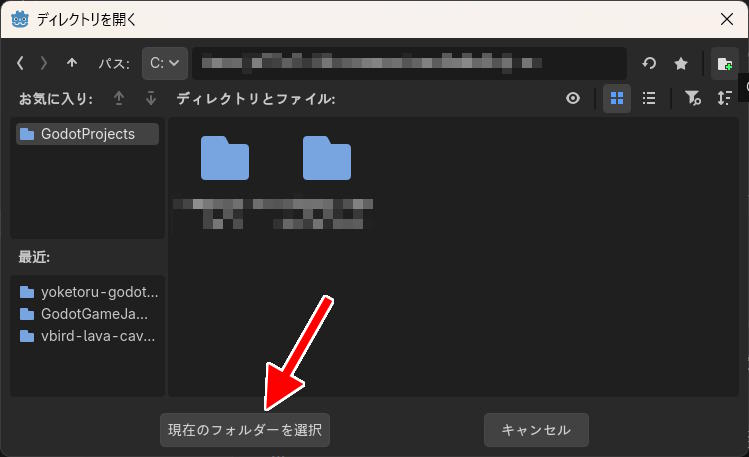This screenshot has height=457, width=749.
Task: Click the path input field
Action: 409,63
